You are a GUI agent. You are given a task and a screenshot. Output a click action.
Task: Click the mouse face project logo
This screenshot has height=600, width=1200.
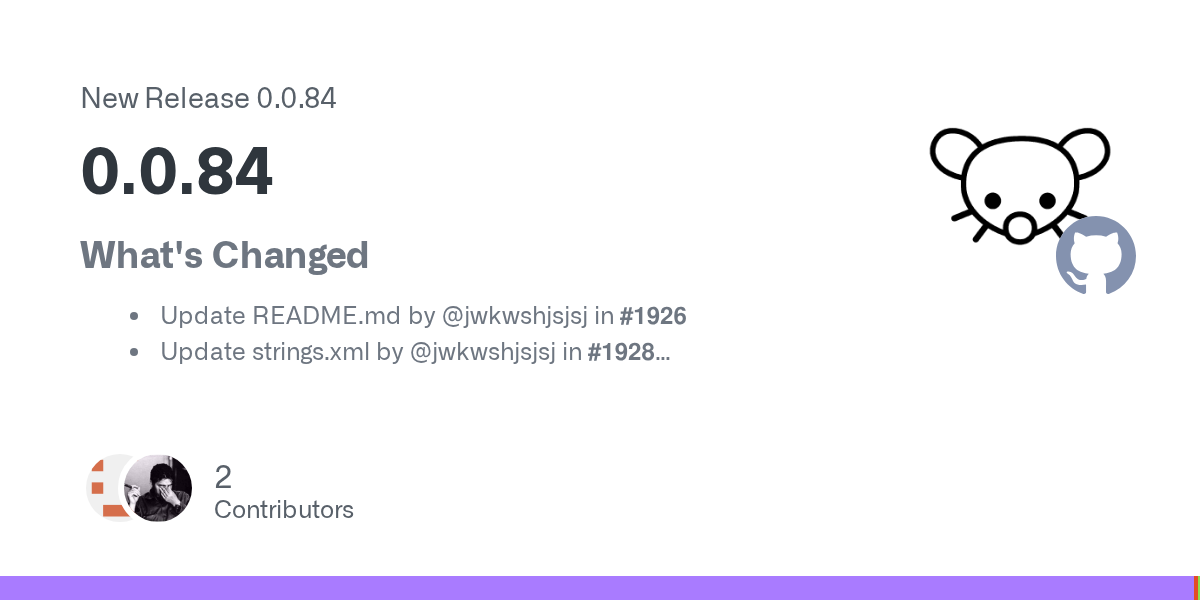(x=1018, y=185)
